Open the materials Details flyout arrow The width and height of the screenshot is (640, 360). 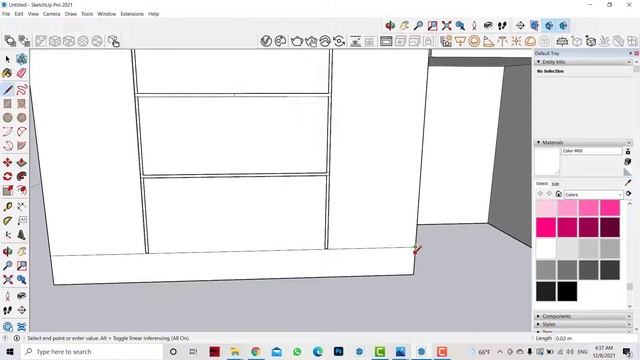(629, 193)
